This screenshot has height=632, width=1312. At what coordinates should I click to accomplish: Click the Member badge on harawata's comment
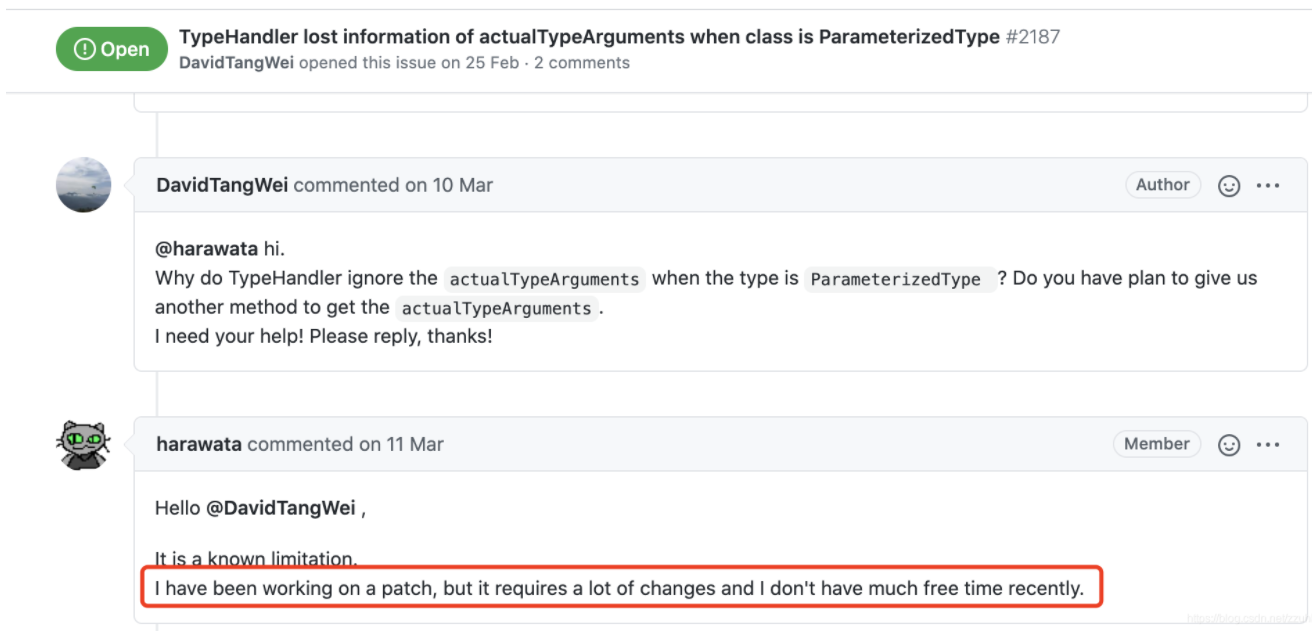coord(1156,444)
